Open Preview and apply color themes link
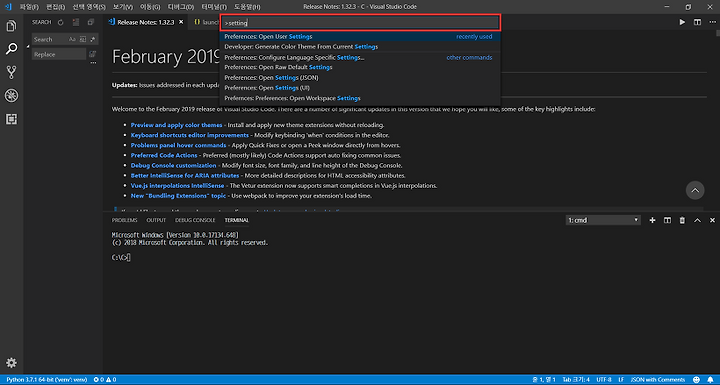 tap(176, 125)
